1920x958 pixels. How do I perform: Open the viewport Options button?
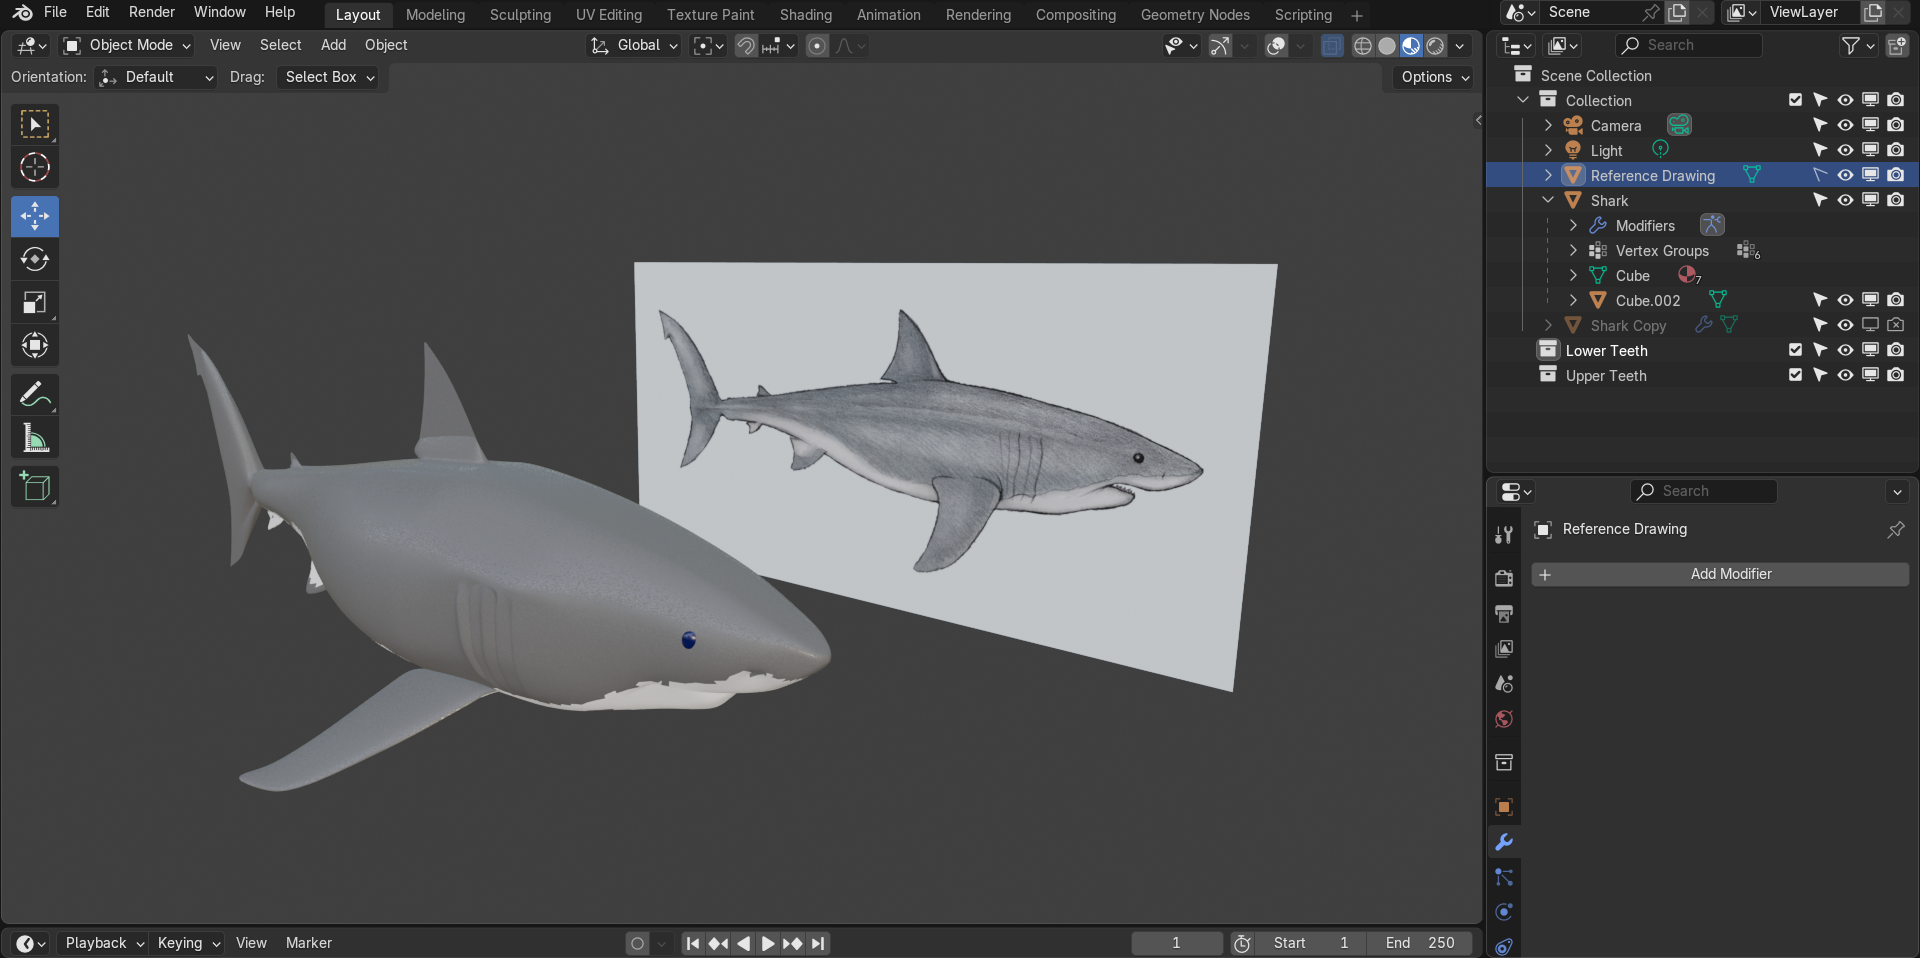(x=1434, y=77)
